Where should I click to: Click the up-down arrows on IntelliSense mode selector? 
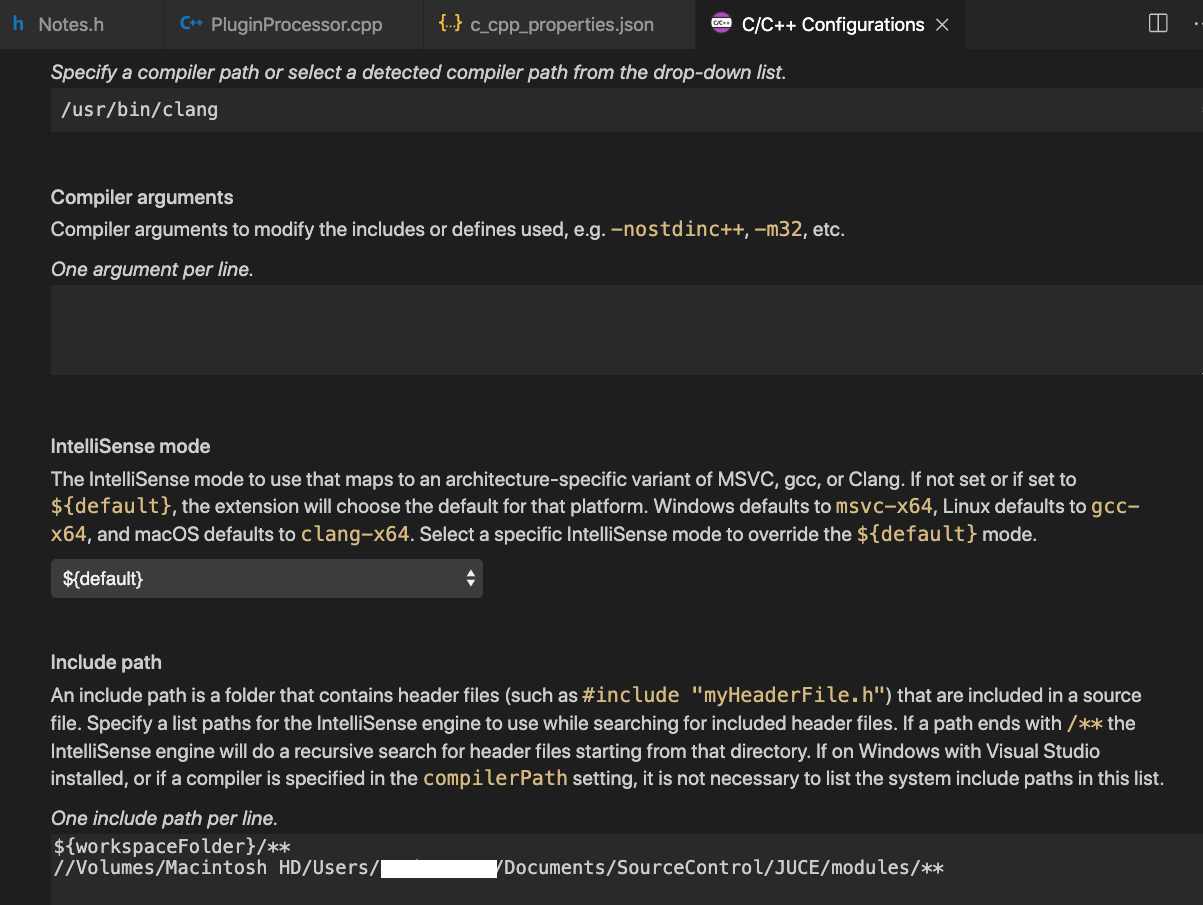(471, 578)
